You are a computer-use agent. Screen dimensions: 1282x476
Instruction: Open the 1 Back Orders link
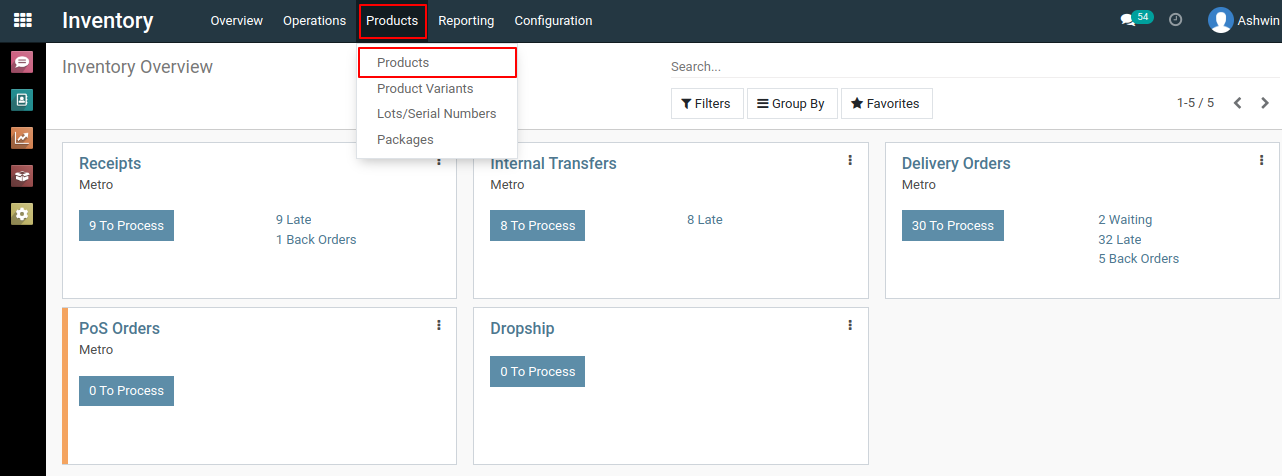[x=316, y=240]
